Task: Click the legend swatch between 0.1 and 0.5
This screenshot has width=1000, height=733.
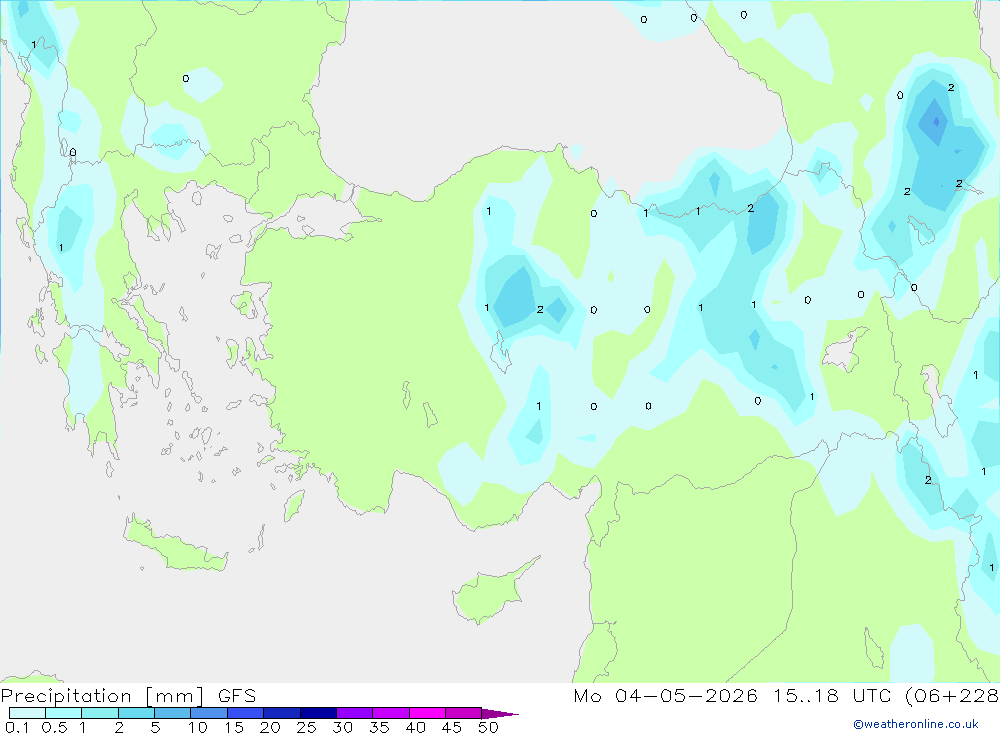Action: [27, 713]
